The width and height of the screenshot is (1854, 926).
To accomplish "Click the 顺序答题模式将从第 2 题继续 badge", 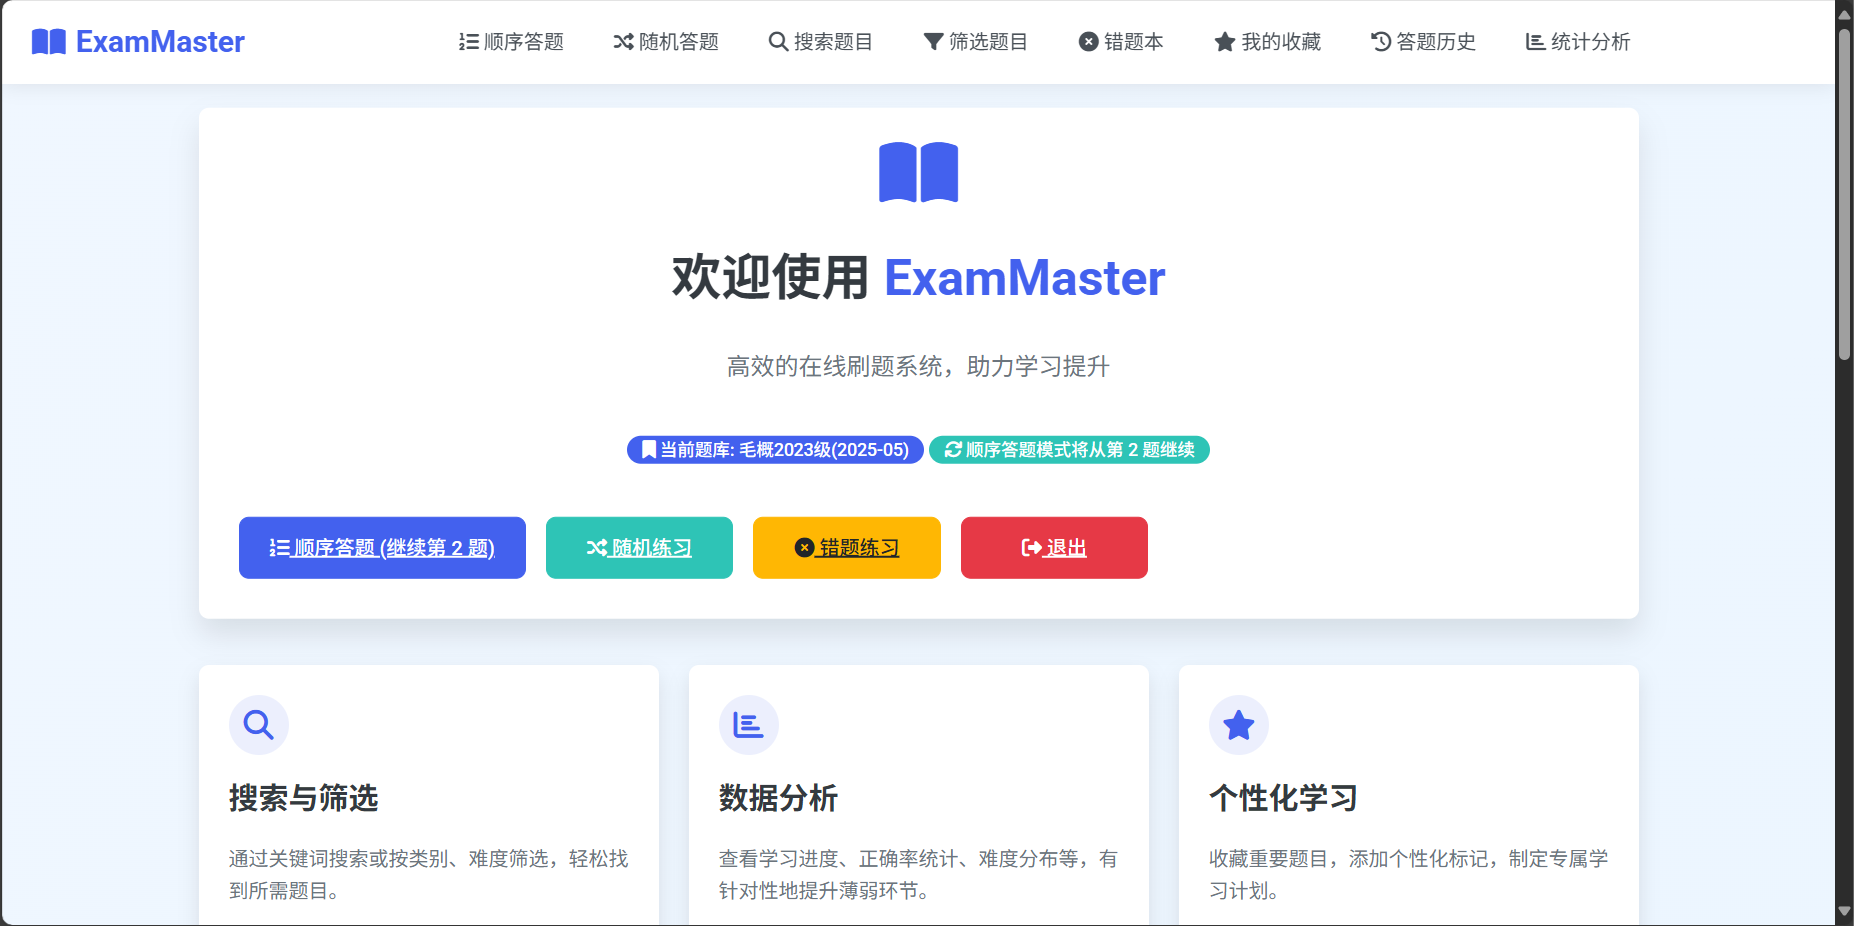I will tap(1069, 450).
